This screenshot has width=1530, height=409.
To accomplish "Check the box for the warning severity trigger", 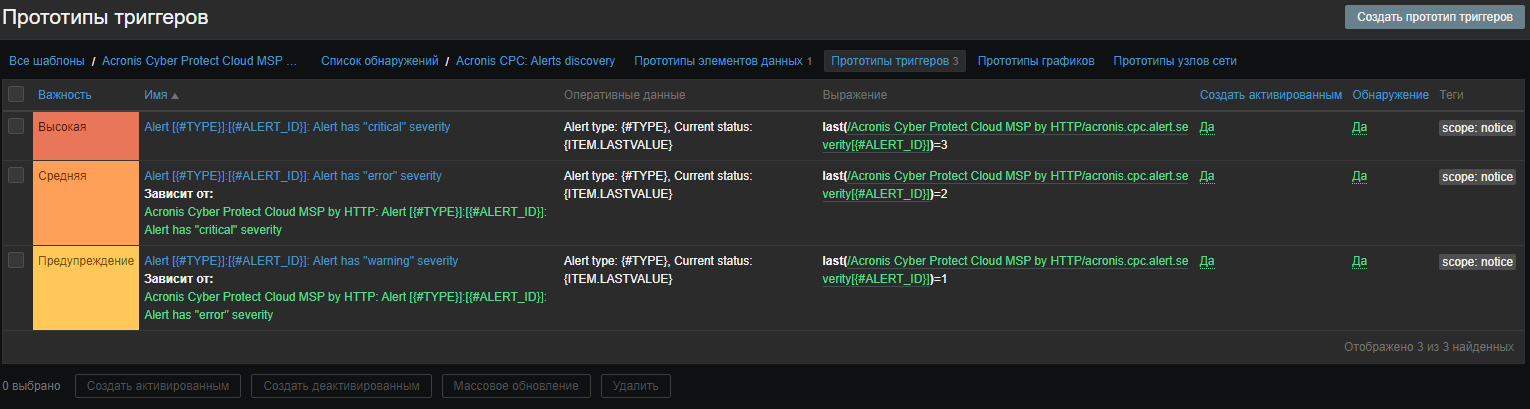I will click(x=16, y=260).
